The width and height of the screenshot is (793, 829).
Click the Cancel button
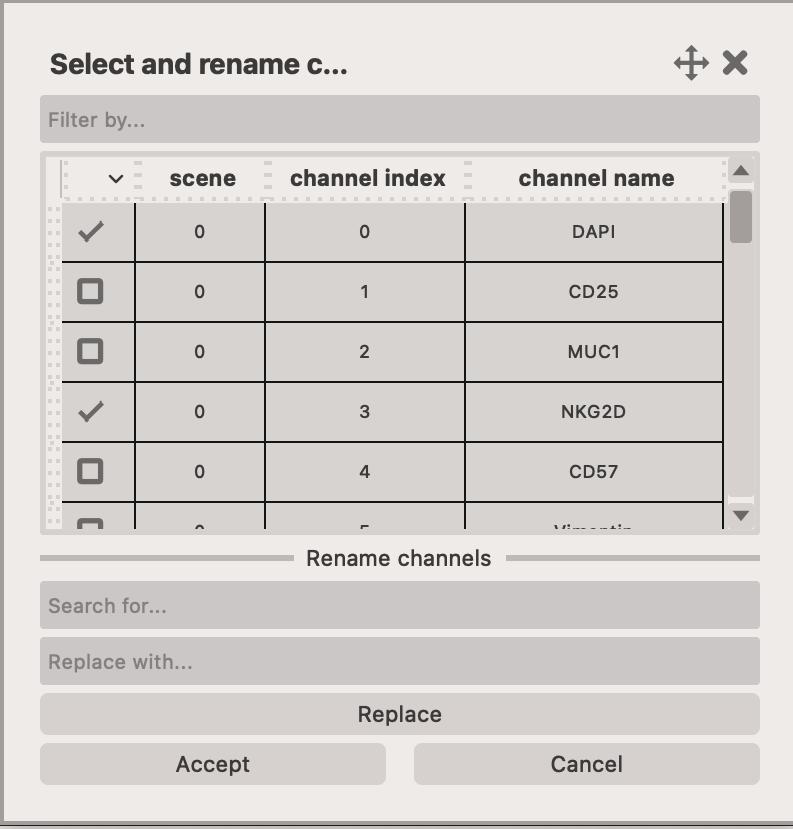(586, 763)
